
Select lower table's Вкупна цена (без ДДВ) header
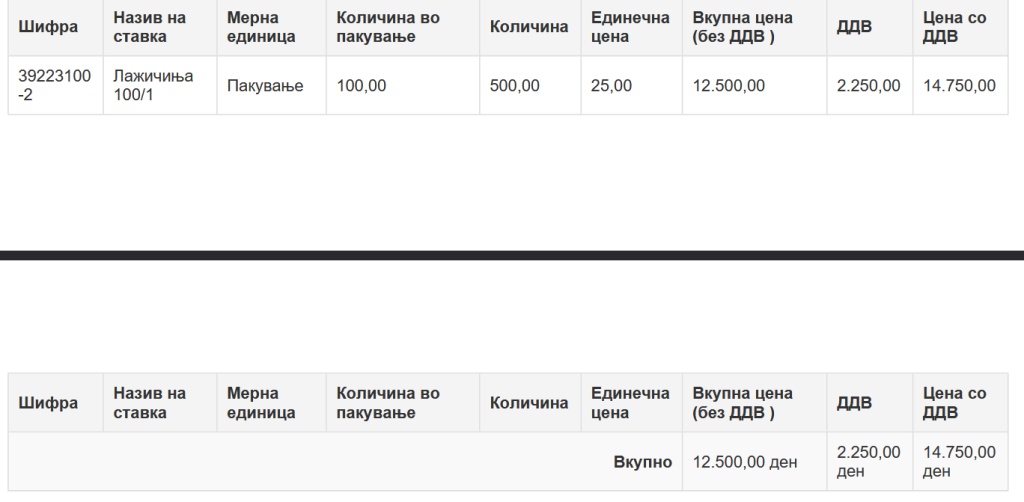pyautogui.click(x=742, y=403)
